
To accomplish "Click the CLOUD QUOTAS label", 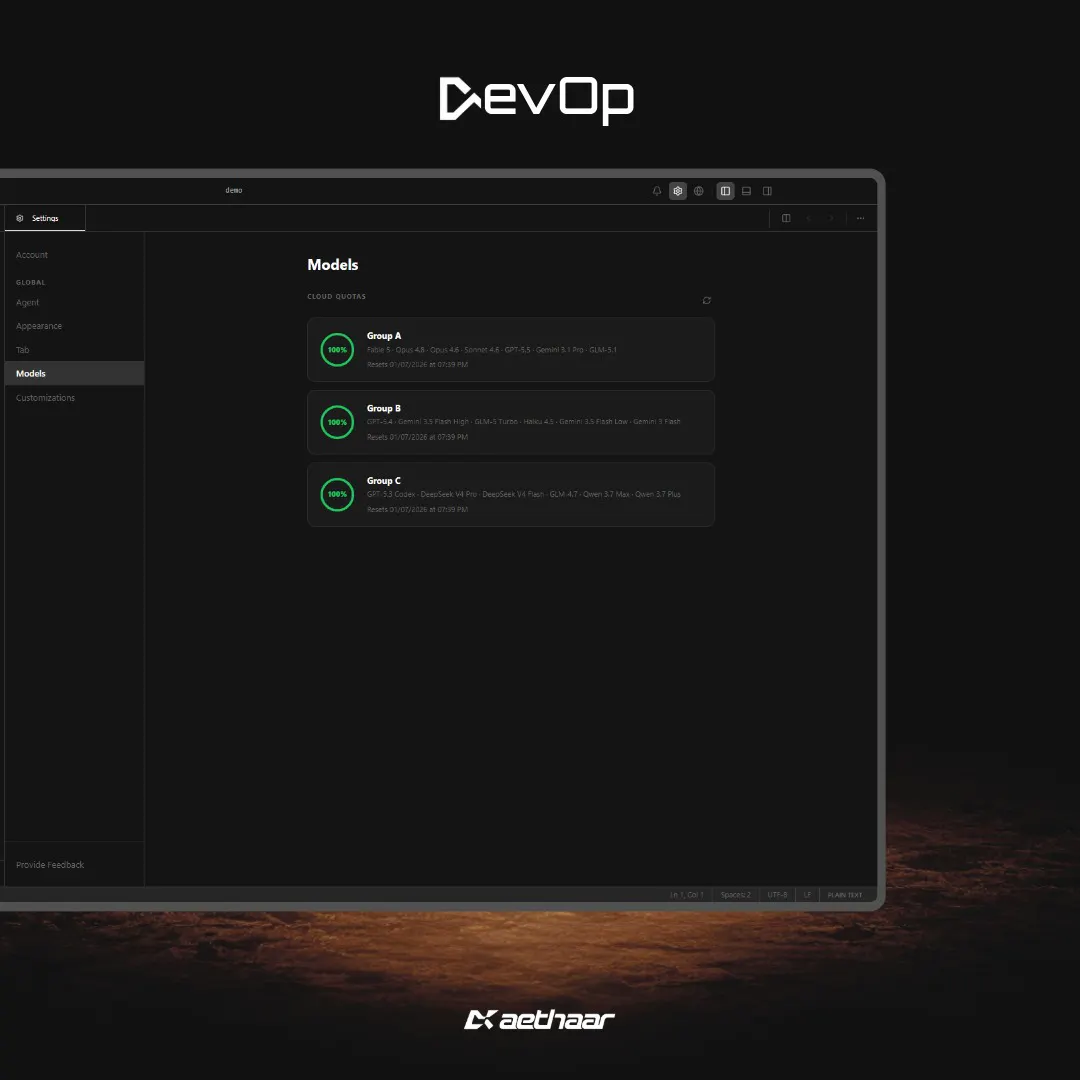I will (336, 296).
